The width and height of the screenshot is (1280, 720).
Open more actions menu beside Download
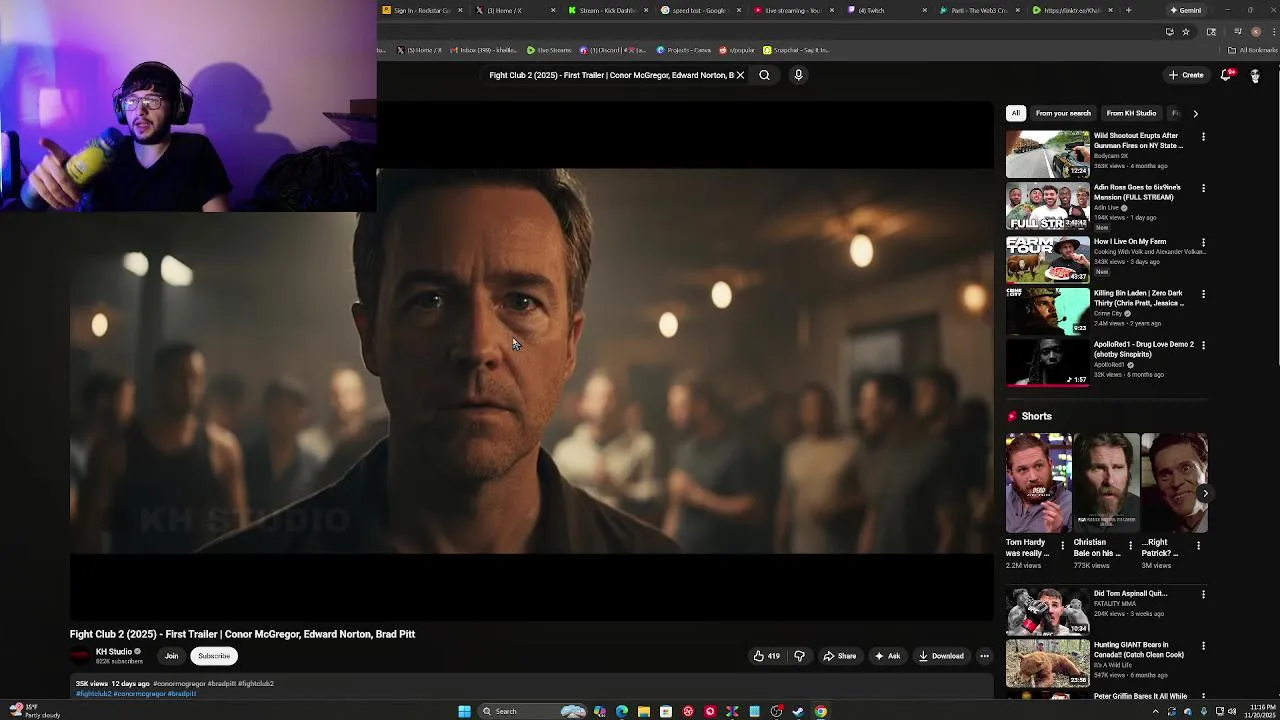[x=984, y=656]
